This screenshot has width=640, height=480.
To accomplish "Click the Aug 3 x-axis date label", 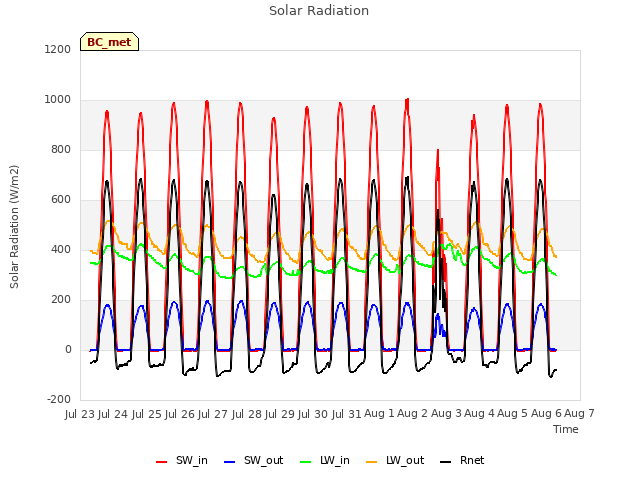I will point(446,414).
